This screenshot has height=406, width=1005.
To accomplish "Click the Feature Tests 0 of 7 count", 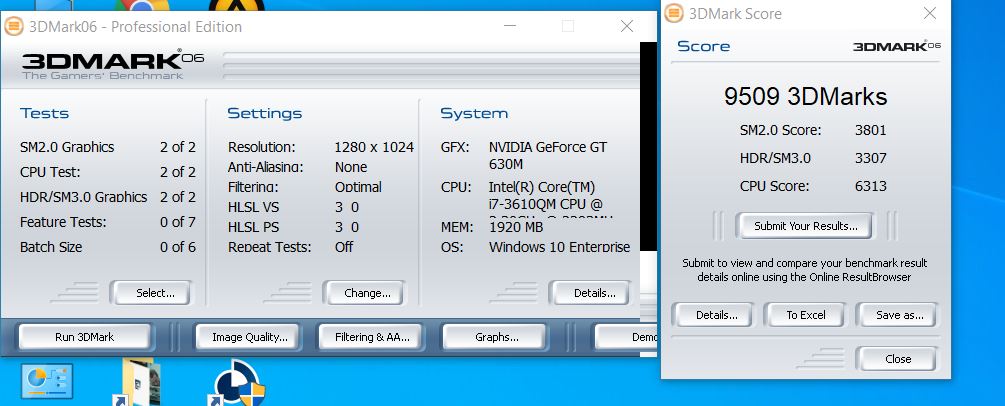I will (x=178, y=222).
